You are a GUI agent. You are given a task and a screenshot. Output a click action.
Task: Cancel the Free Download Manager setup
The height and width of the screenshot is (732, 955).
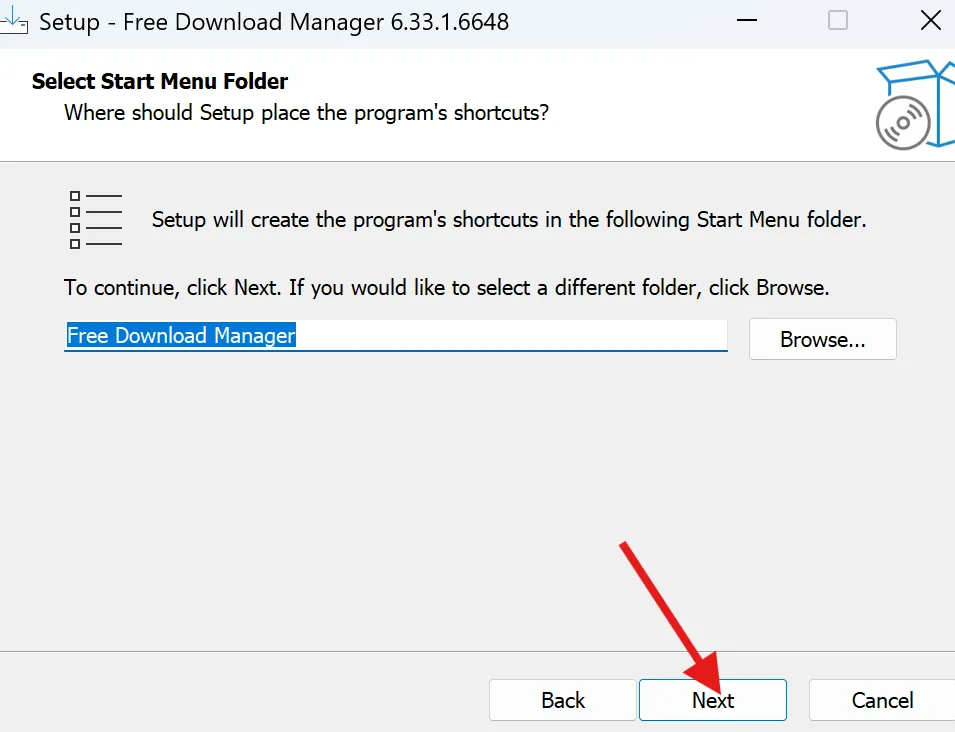(x=882, y=700)
